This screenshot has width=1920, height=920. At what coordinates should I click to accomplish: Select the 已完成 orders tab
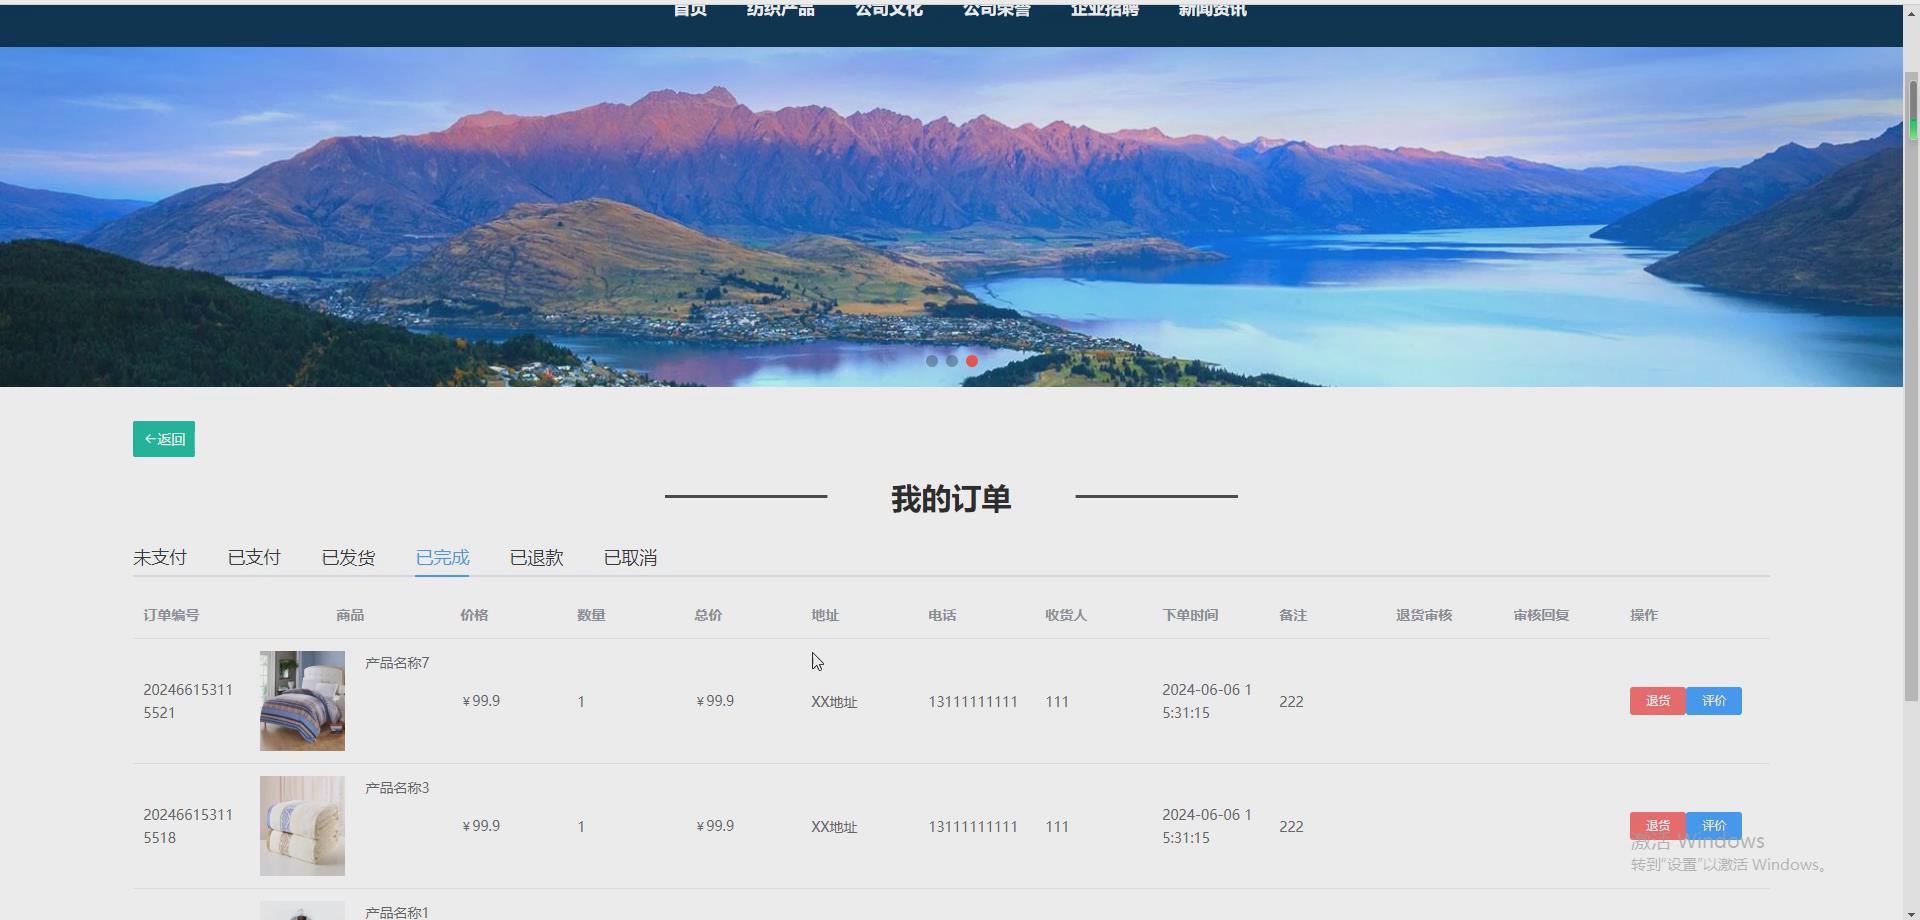pos(442,558)
